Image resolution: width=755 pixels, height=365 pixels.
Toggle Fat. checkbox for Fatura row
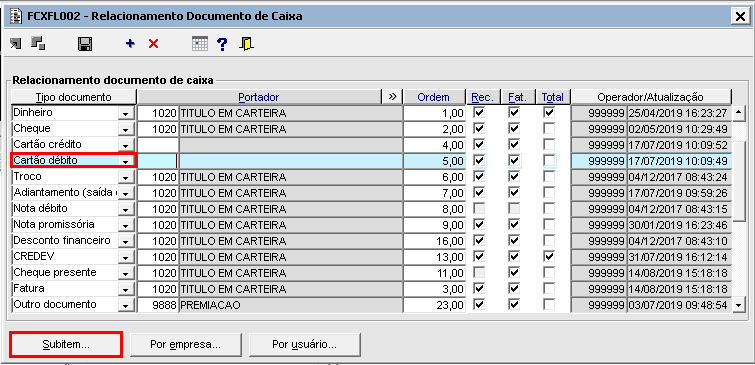point(514,288)
